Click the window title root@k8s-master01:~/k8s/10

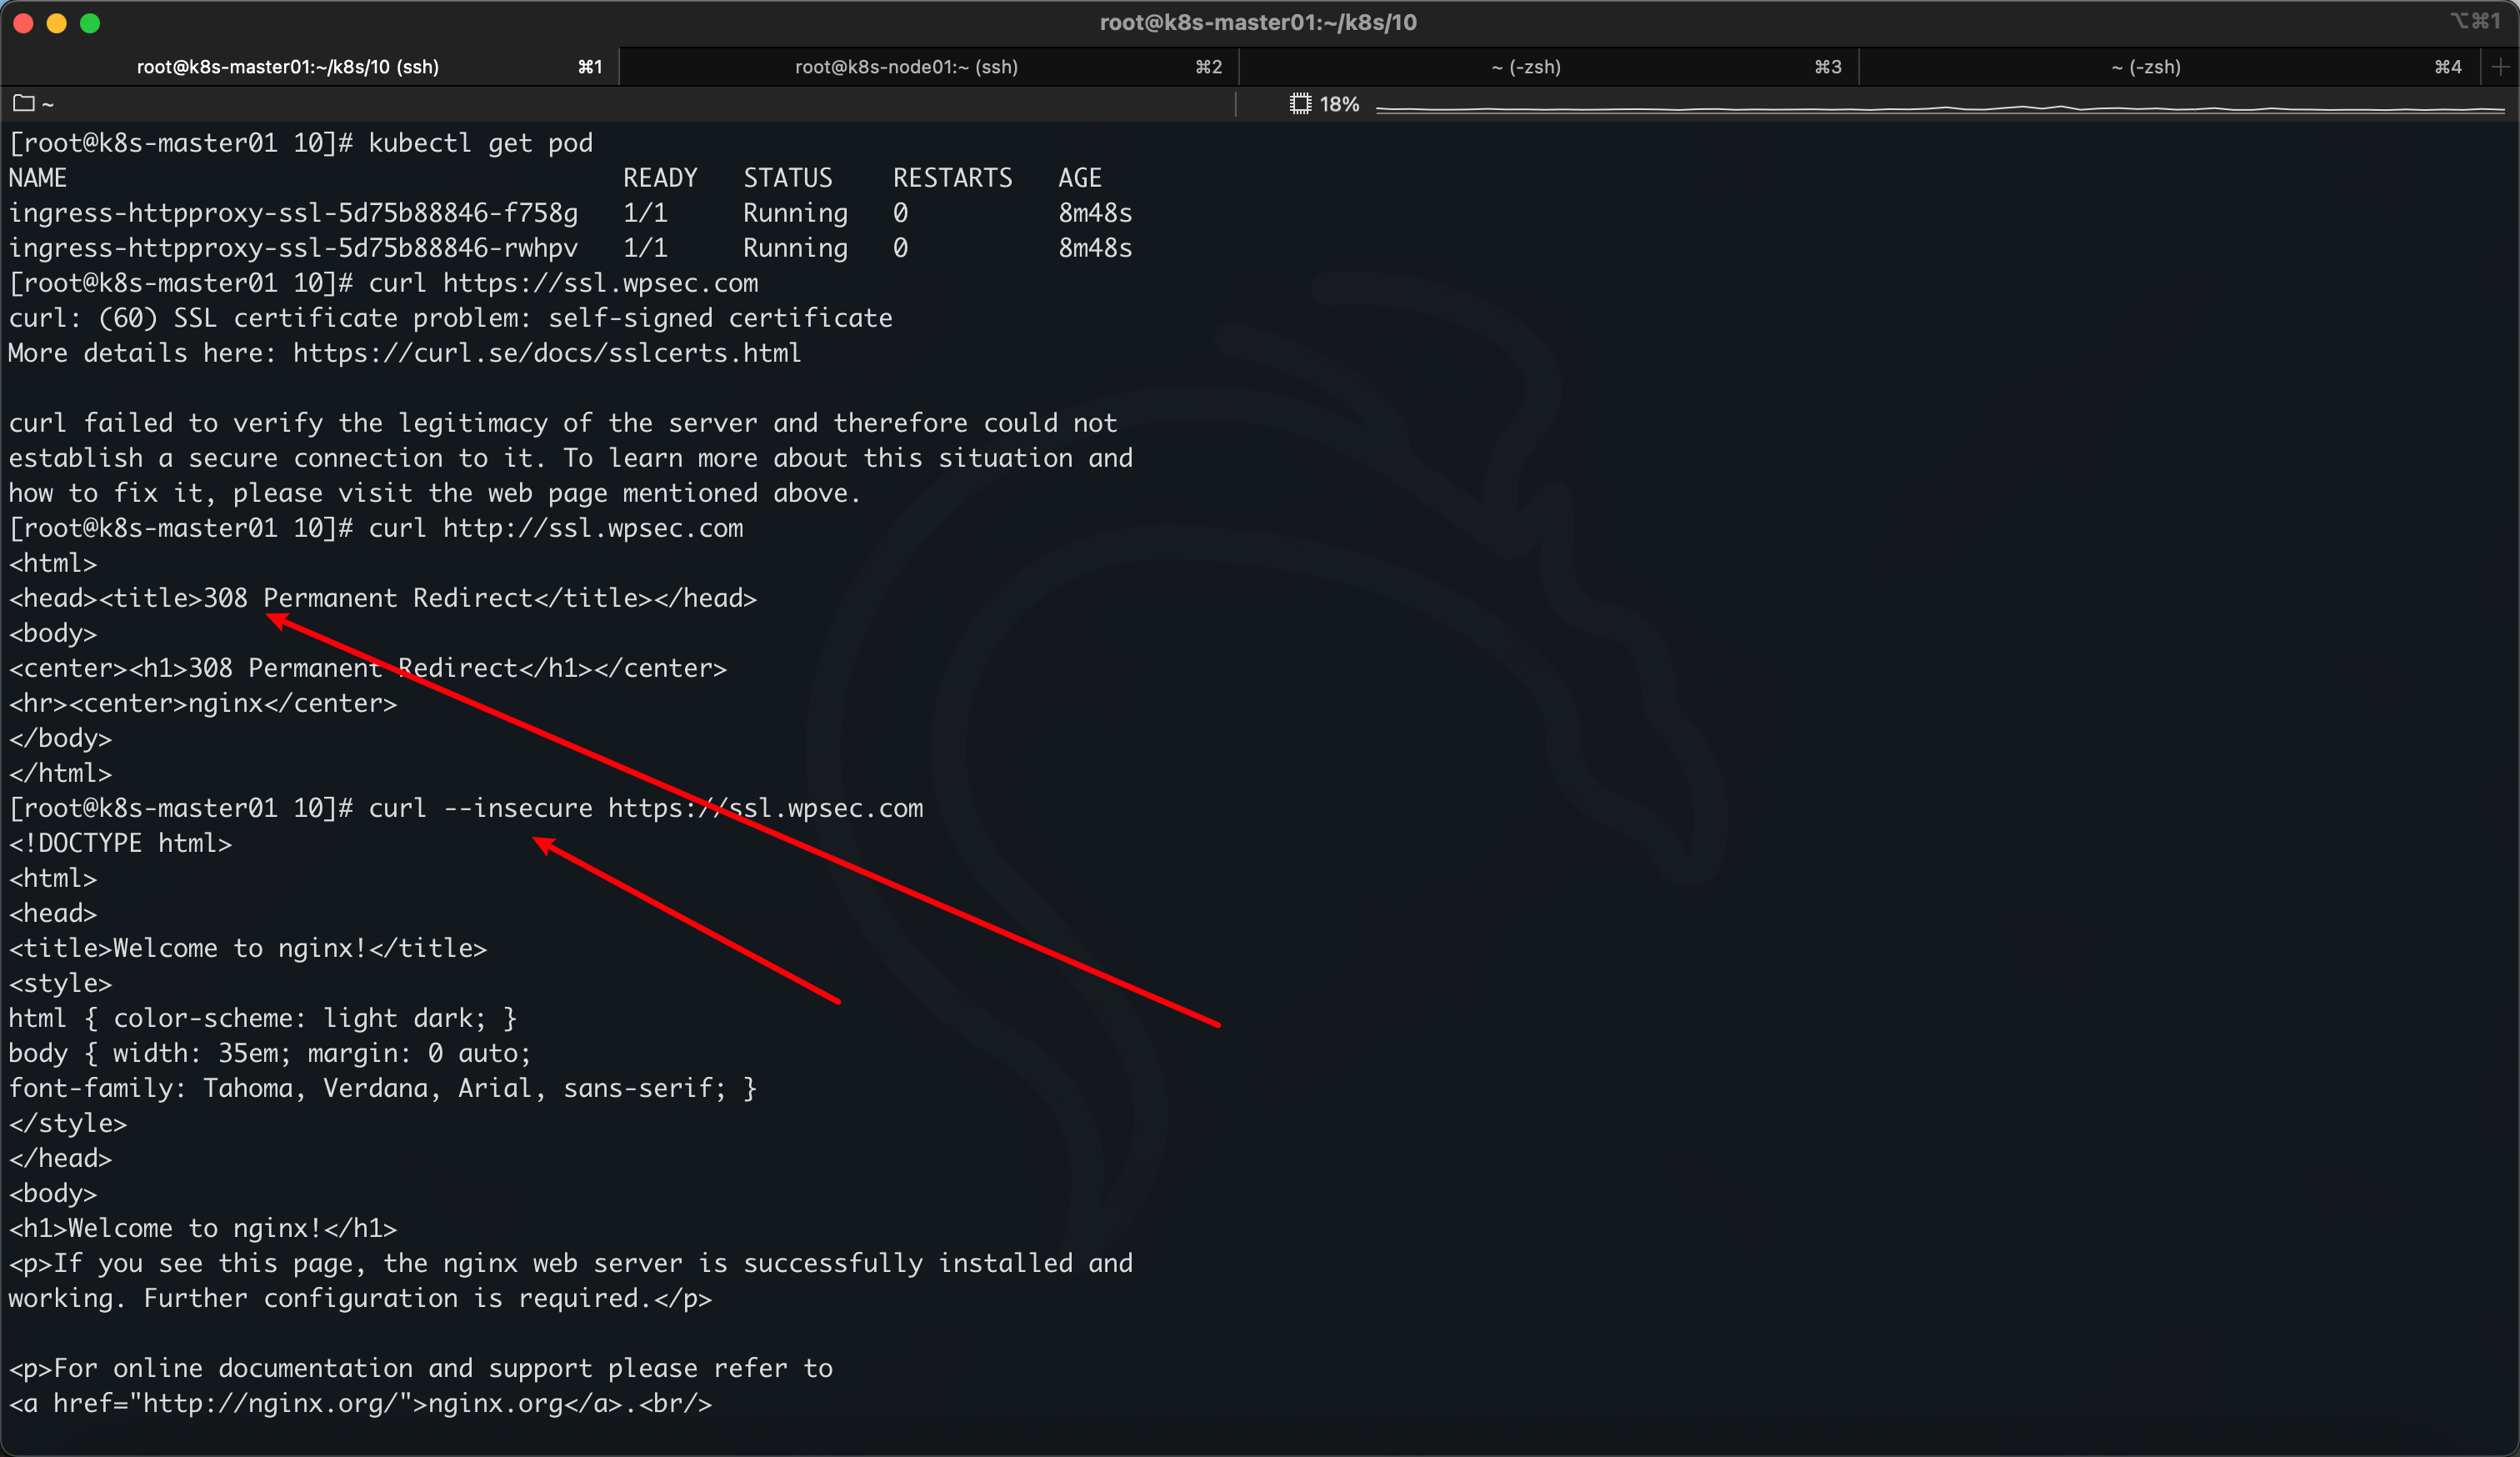click(x=1258, y=22)
